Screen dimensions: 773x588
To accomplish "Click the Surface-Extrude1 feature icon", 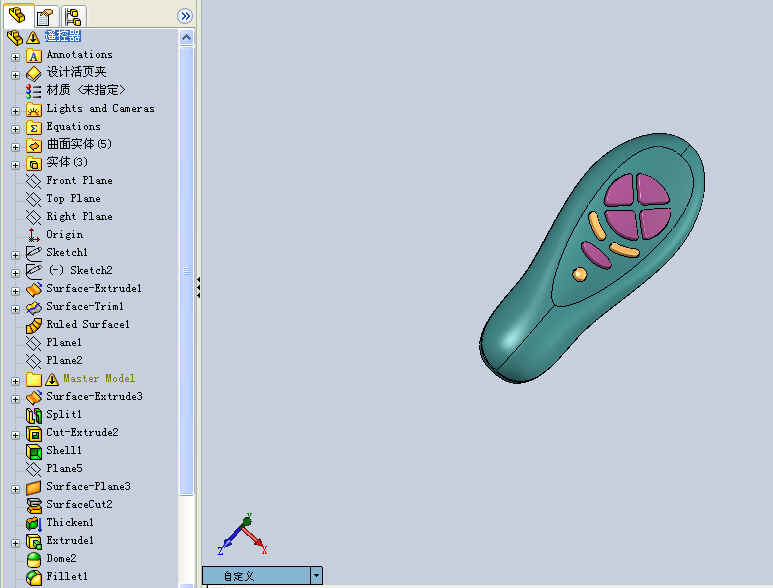I will pyautogui.click(x=34, y=289).
